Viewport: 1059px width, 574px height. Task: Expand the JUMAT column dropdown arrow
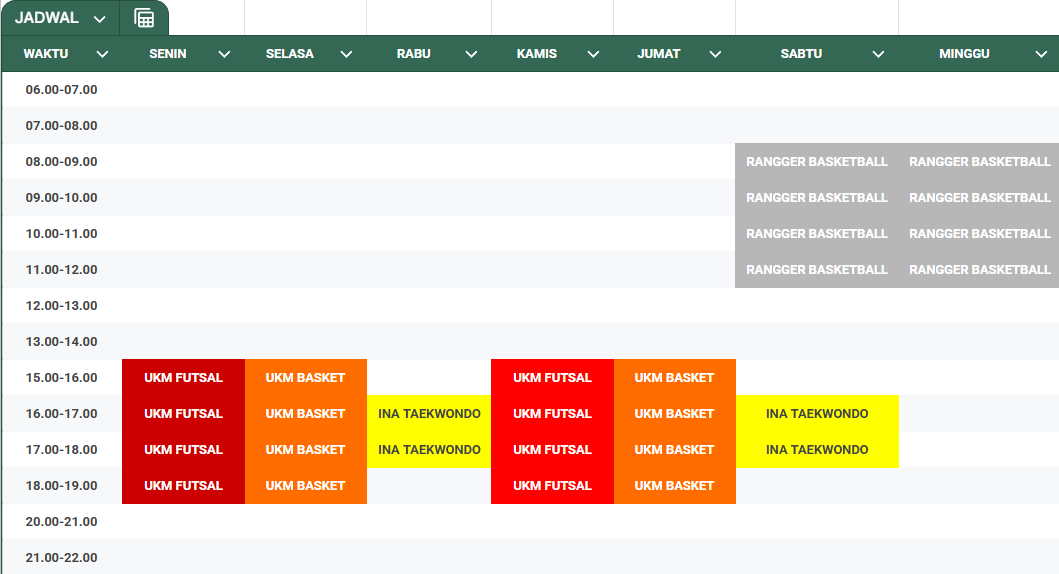pyautogui.click(x=715, y=54)
